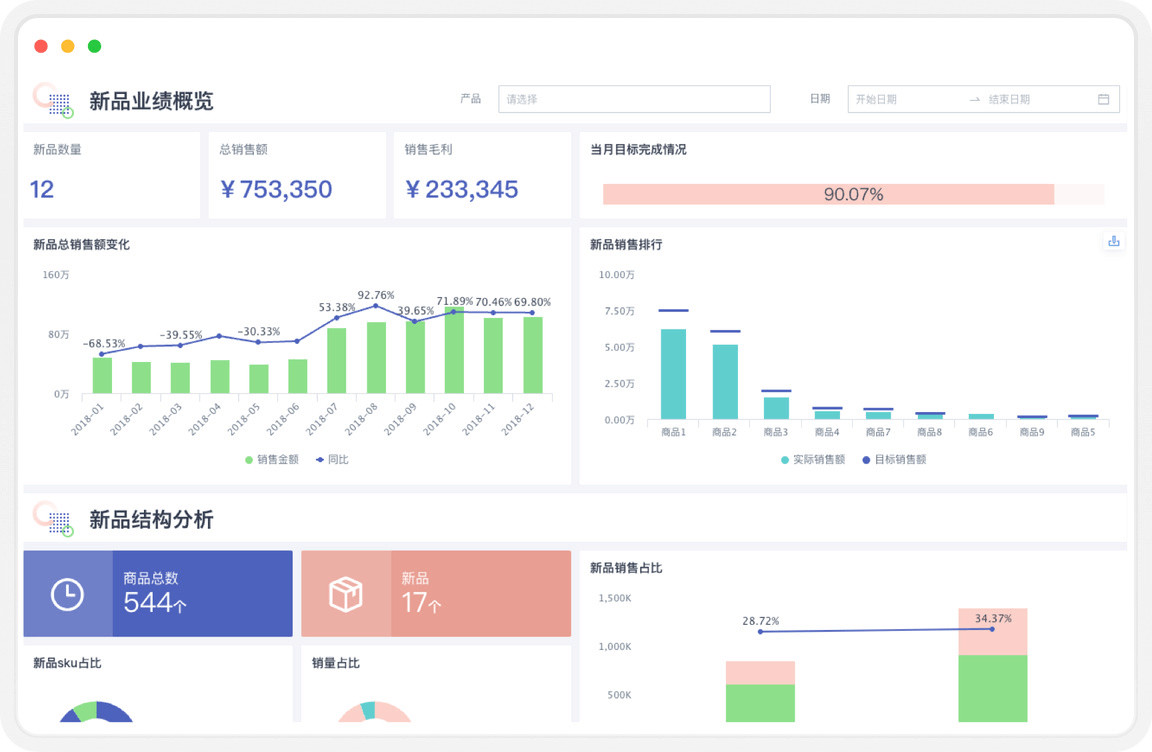The height and width of the screenshot is (752, 1152).
Task: Click the logo icon beside 新品结构分析
Action: 53,518
